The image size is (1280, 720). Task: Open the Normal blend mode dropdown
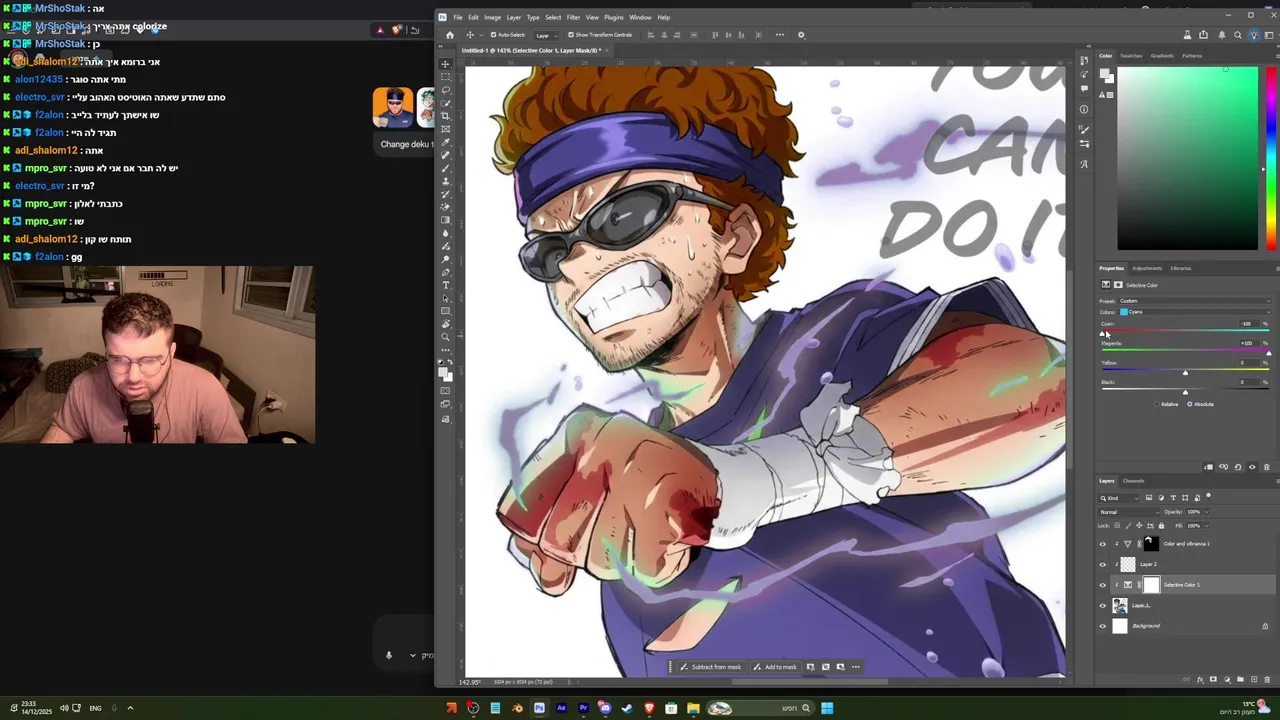[1129, 512]
